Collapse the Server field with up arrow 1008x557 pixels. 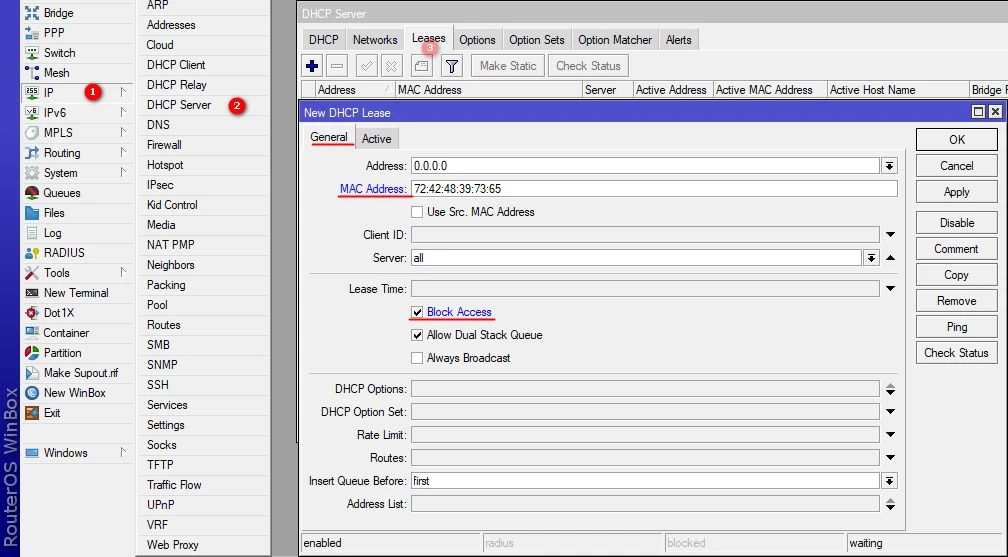[890, 258]
